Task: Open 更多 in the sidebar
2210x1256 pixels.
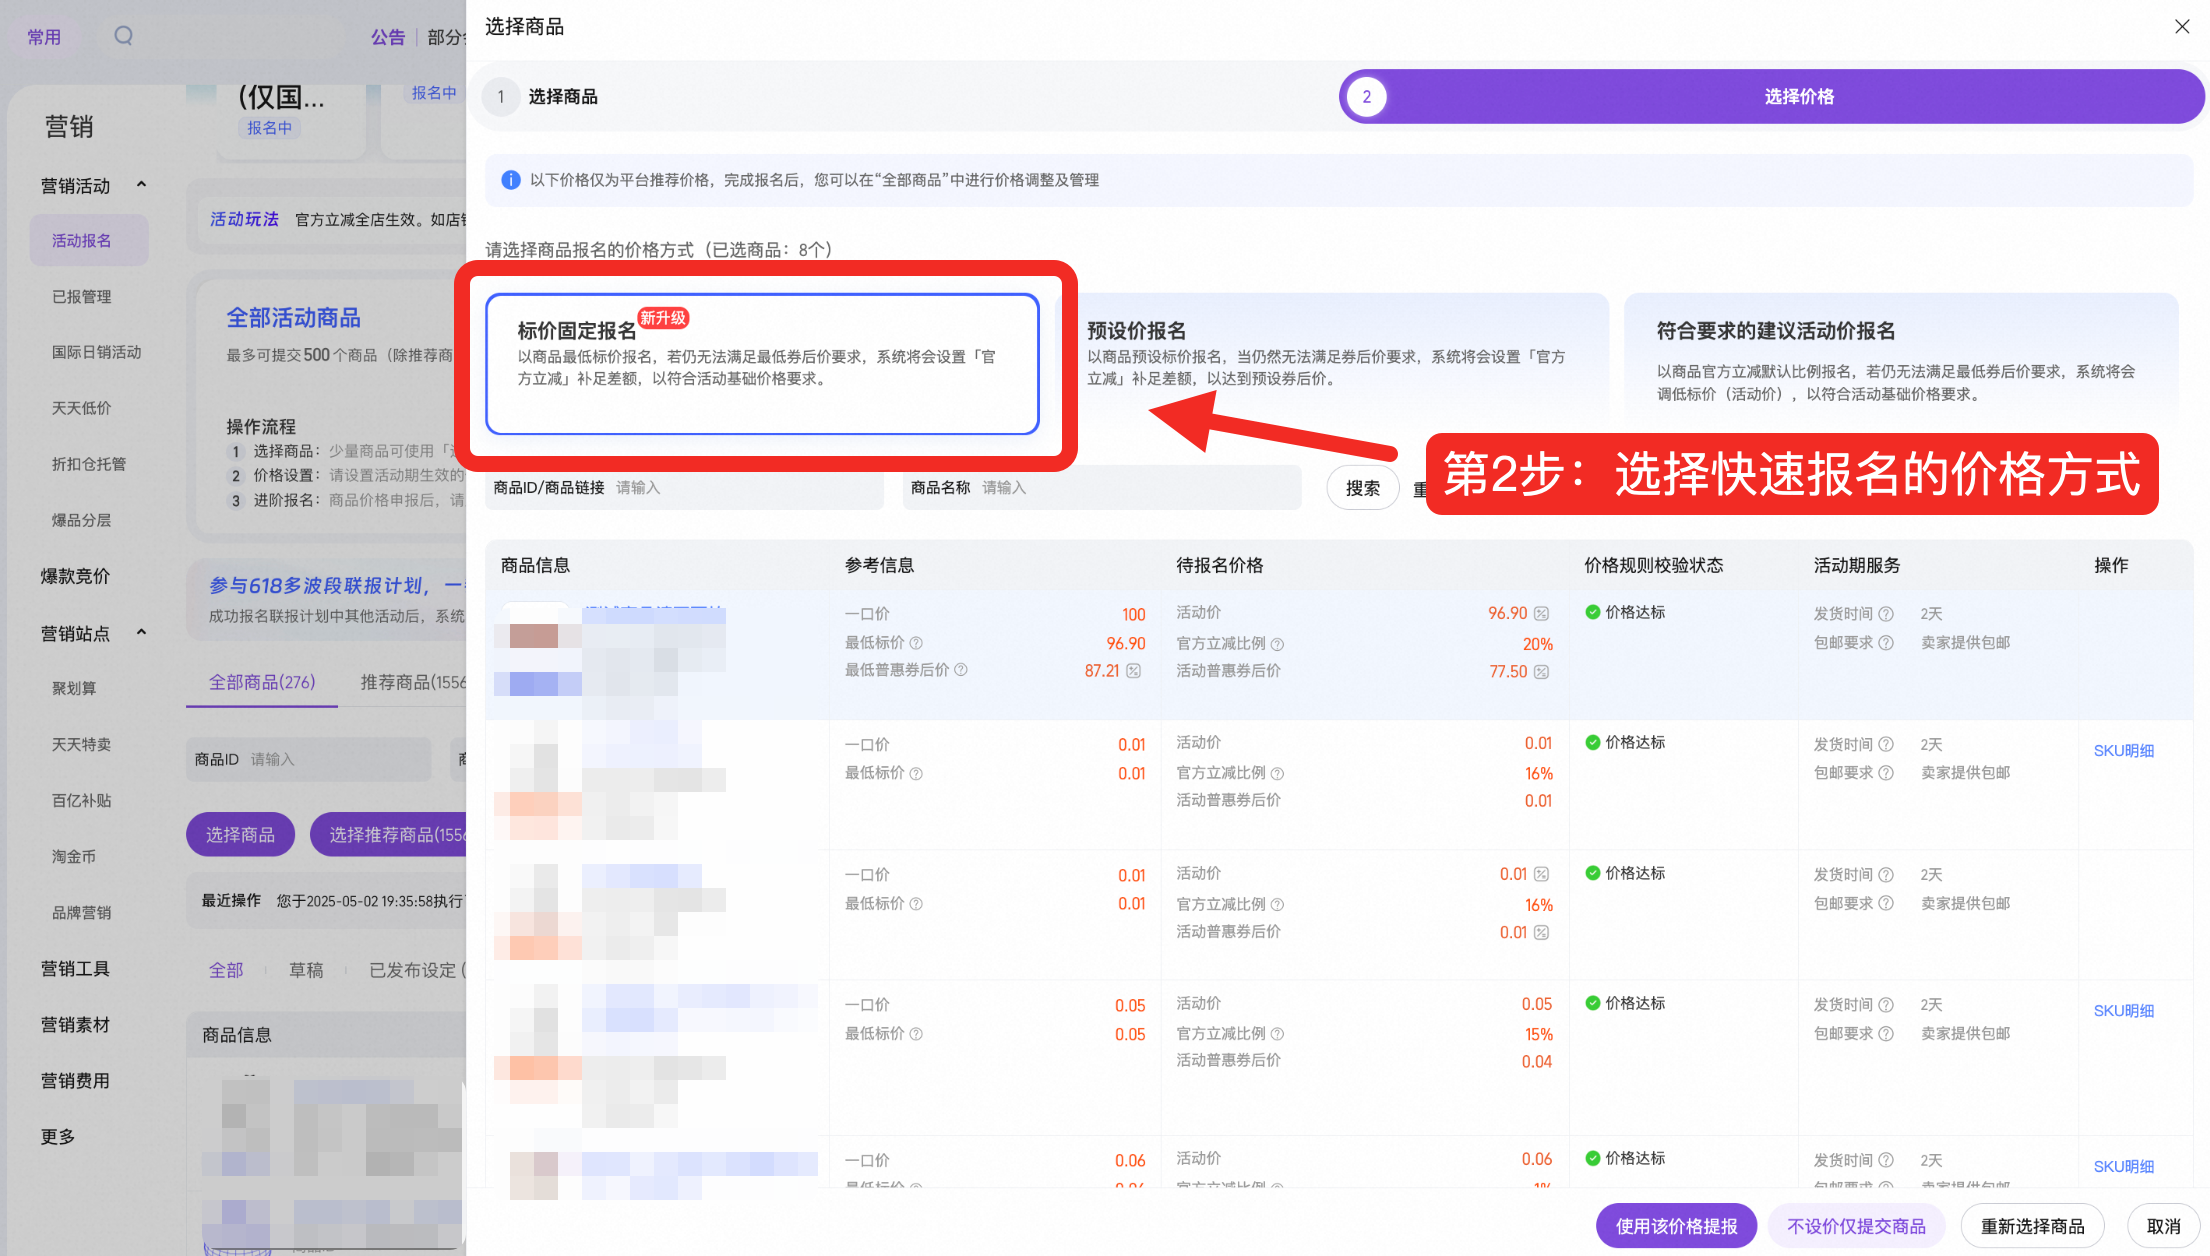Action: coord(58,1137)
